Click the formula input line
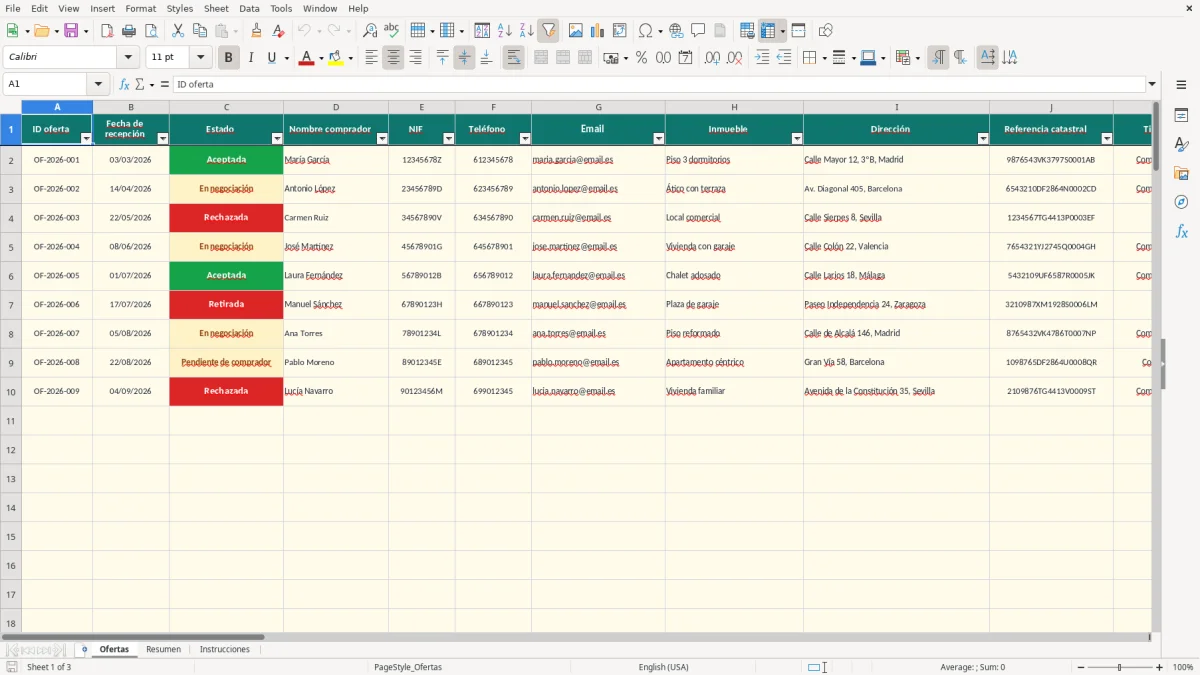This screenshot has height=675, width=1200. click(659, 84)
